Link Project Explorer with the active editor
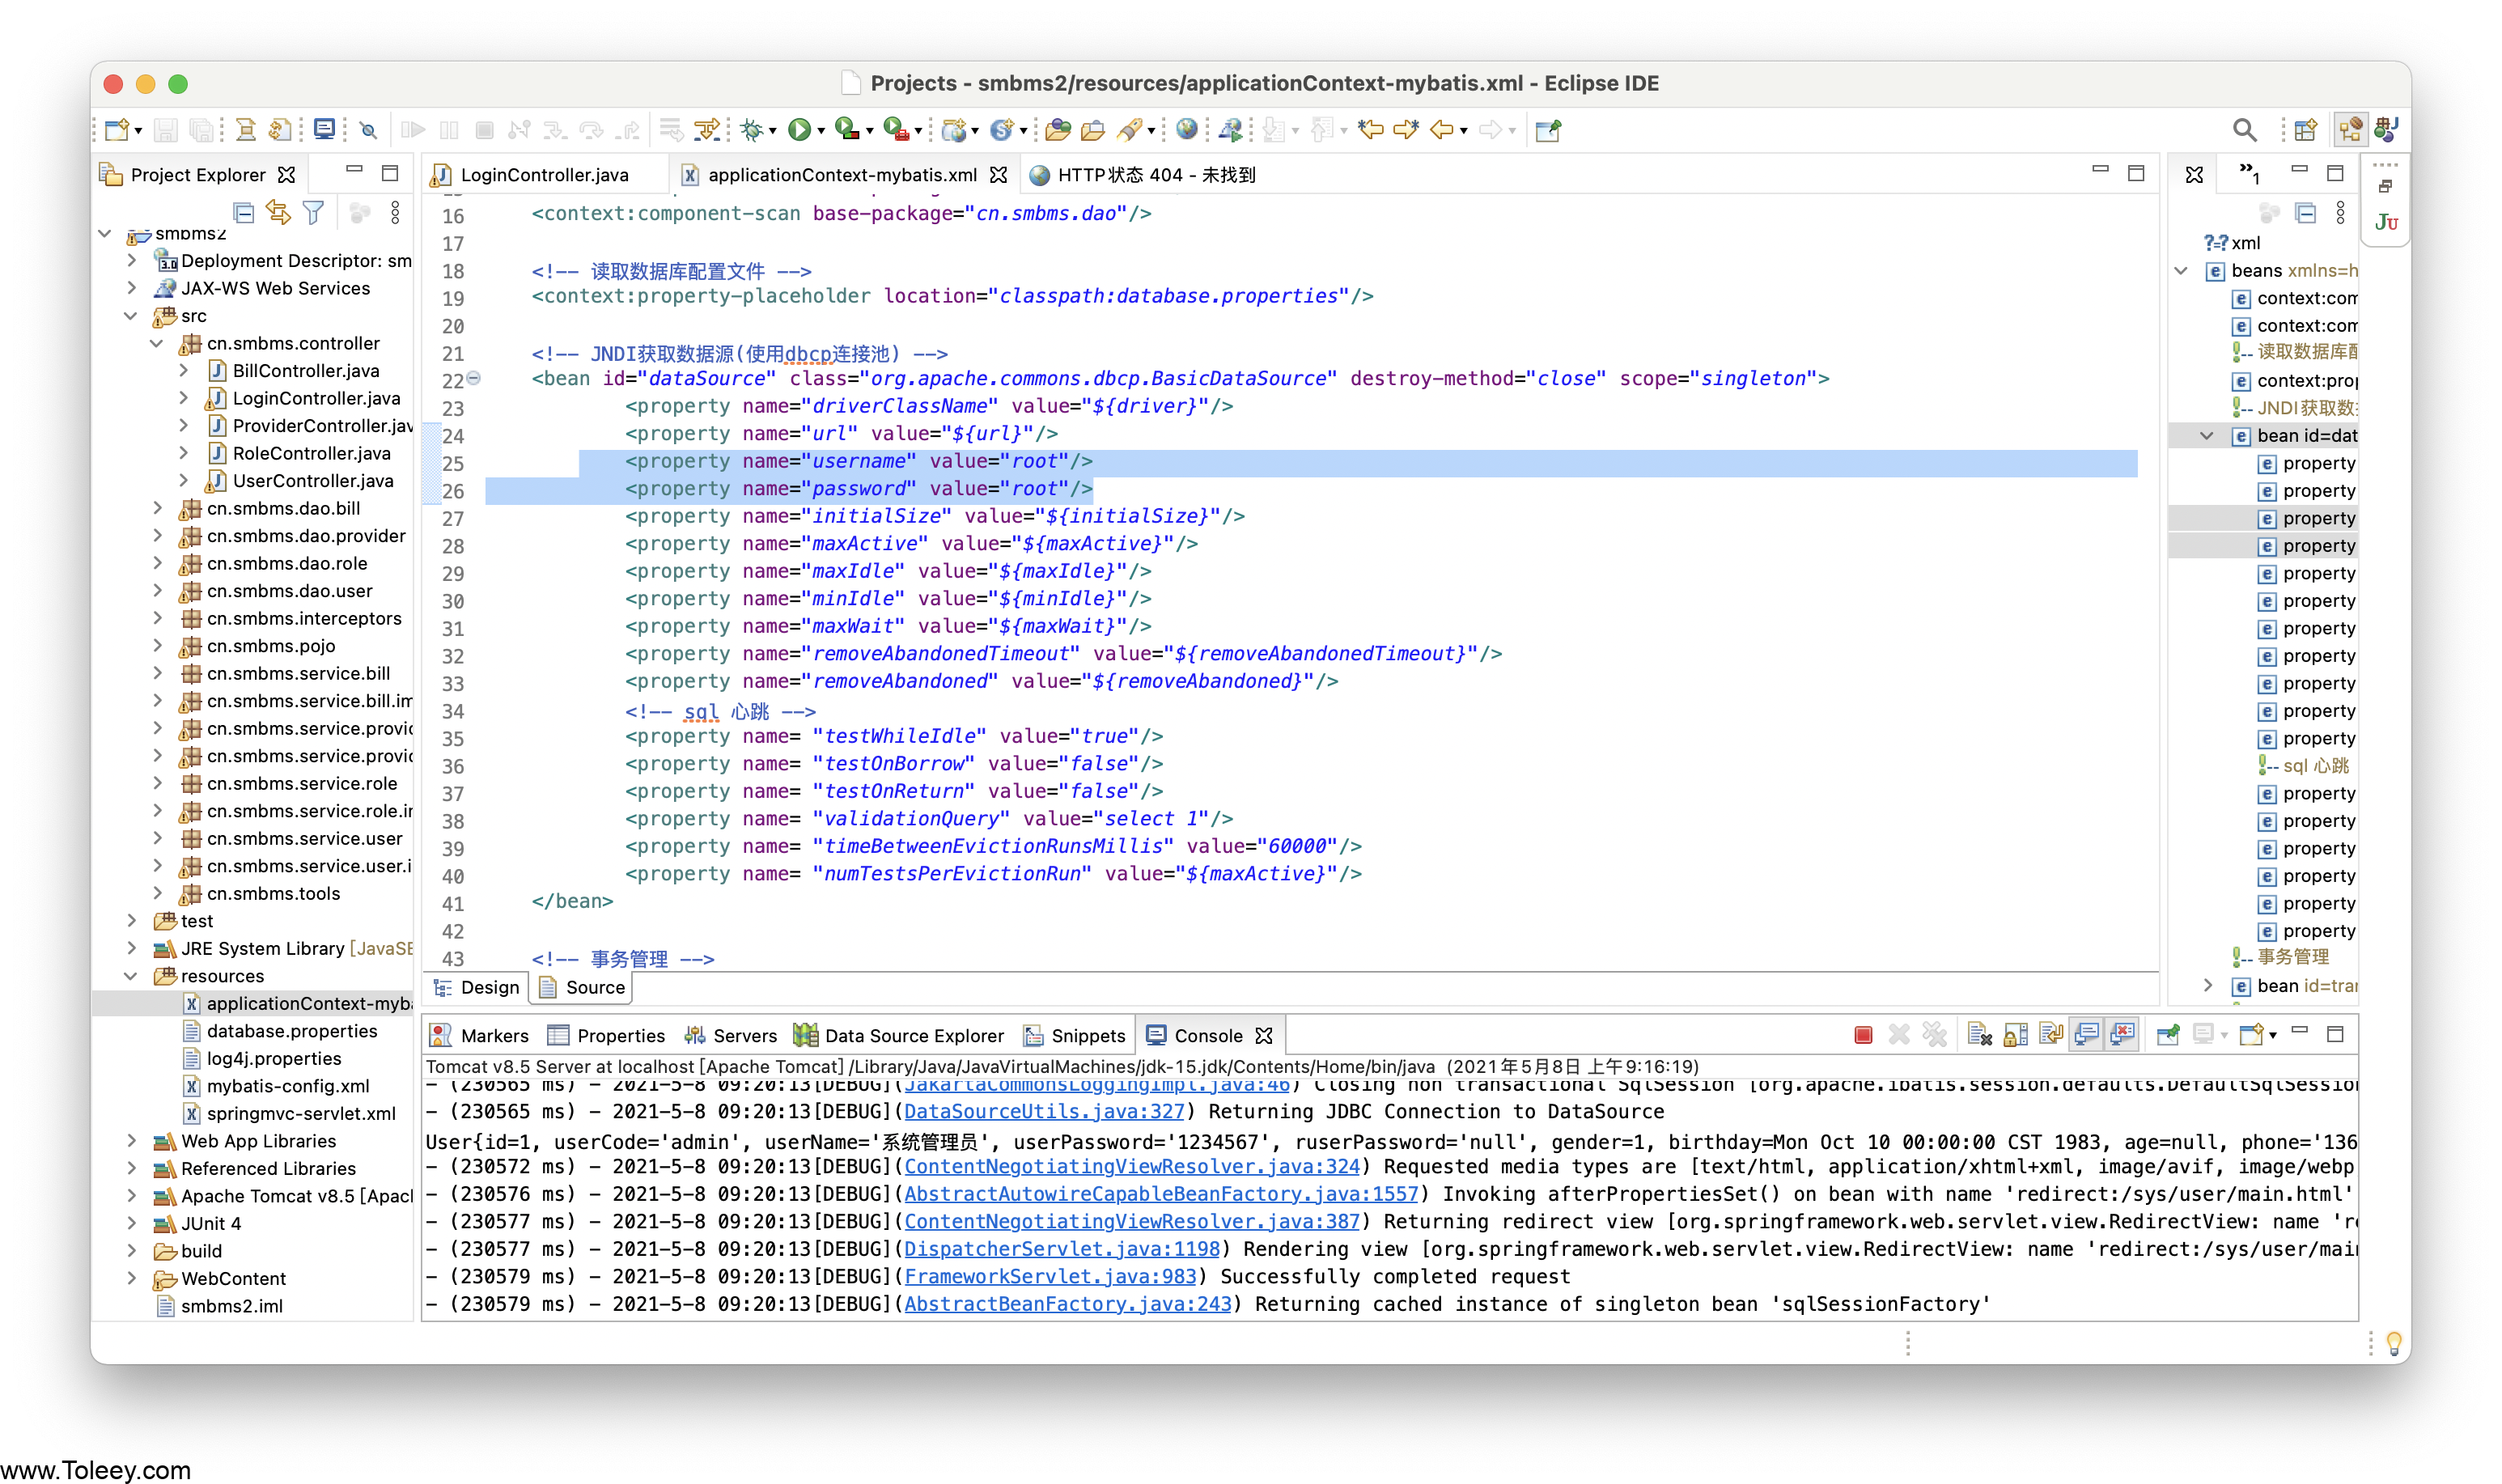2502x1484 pixels. click(278, 212)
